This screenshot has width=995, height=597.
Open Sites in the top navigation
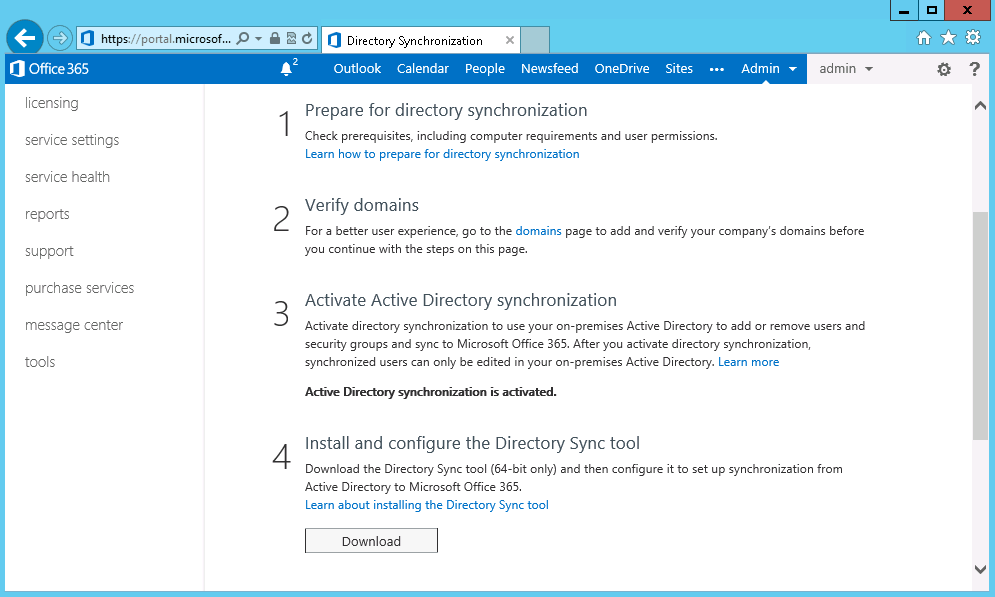(x=679, y=69)
